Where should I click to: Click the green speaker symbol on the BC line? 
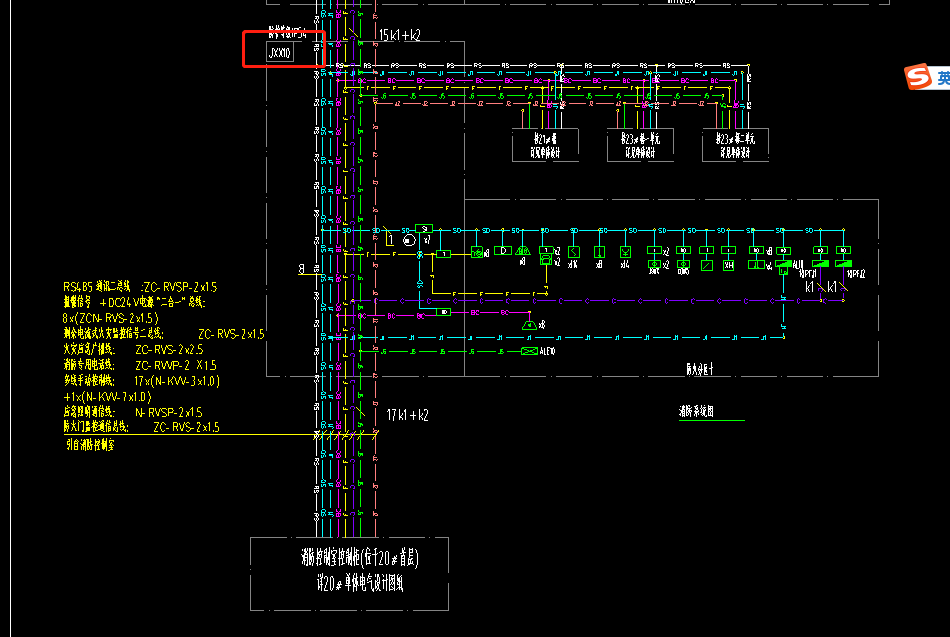529,325
